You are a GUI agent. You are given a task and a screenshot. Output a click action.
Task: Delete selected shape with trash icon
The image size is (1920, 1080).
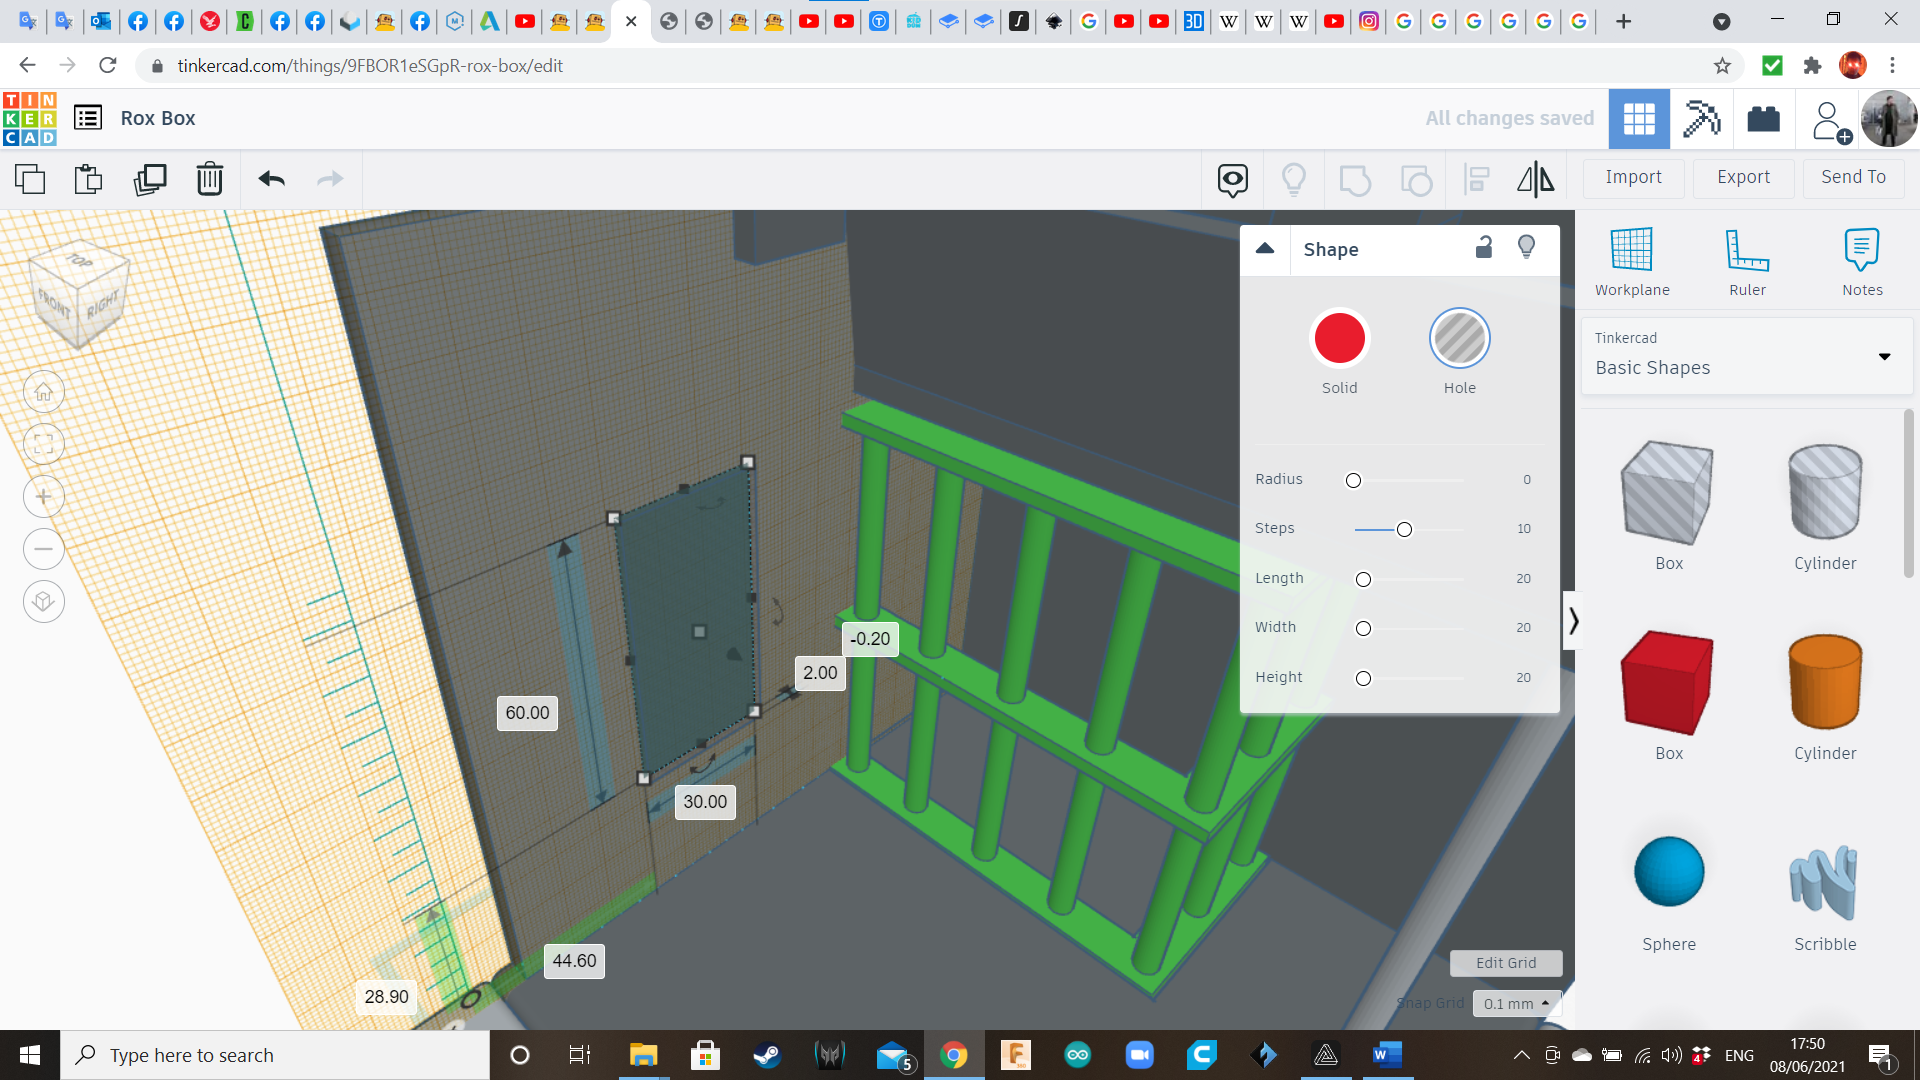click(210, 179)
